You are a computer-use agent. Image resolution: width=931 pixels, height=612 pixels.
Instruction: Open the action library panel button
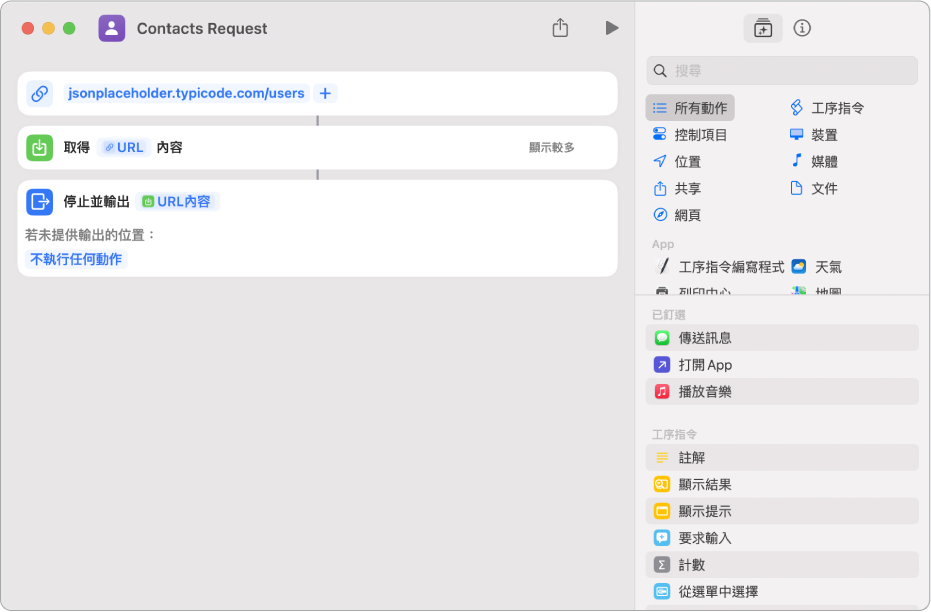click(762, 28)
